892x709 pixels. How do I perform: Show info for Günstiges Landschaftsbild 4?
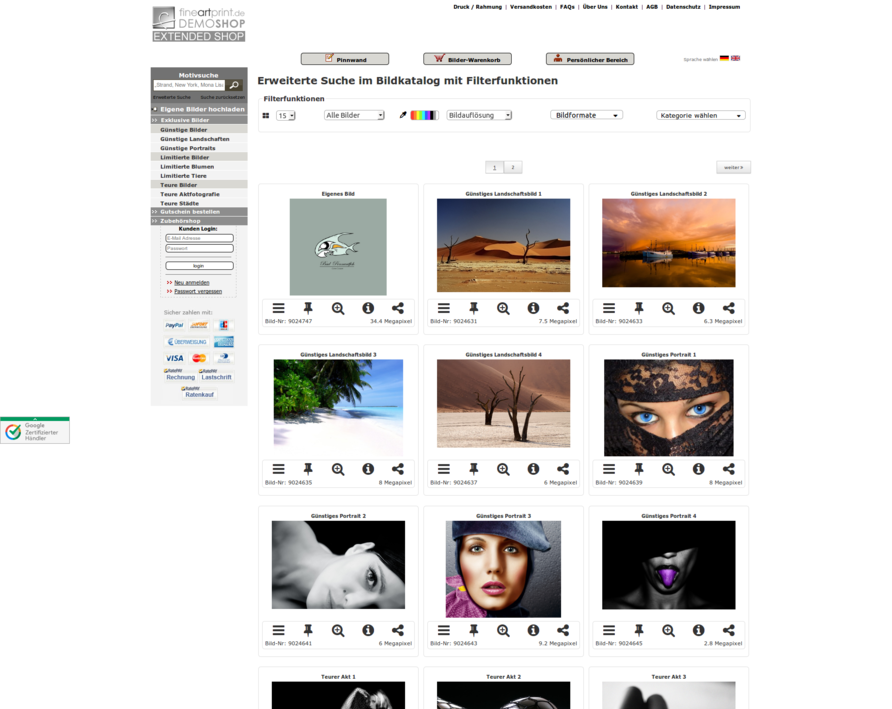[533, 469]
